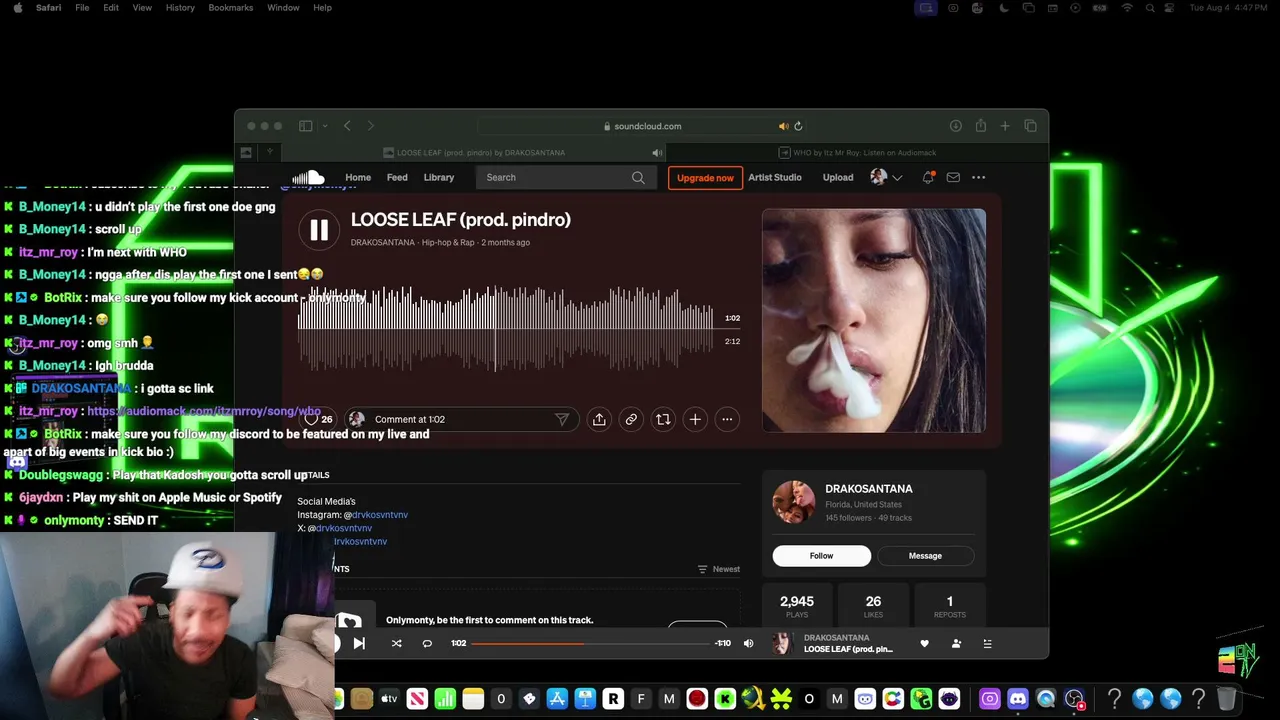Show the Safari tab overview
Viewport: 1280px width, 720px height.
(x=1030, y=126)
